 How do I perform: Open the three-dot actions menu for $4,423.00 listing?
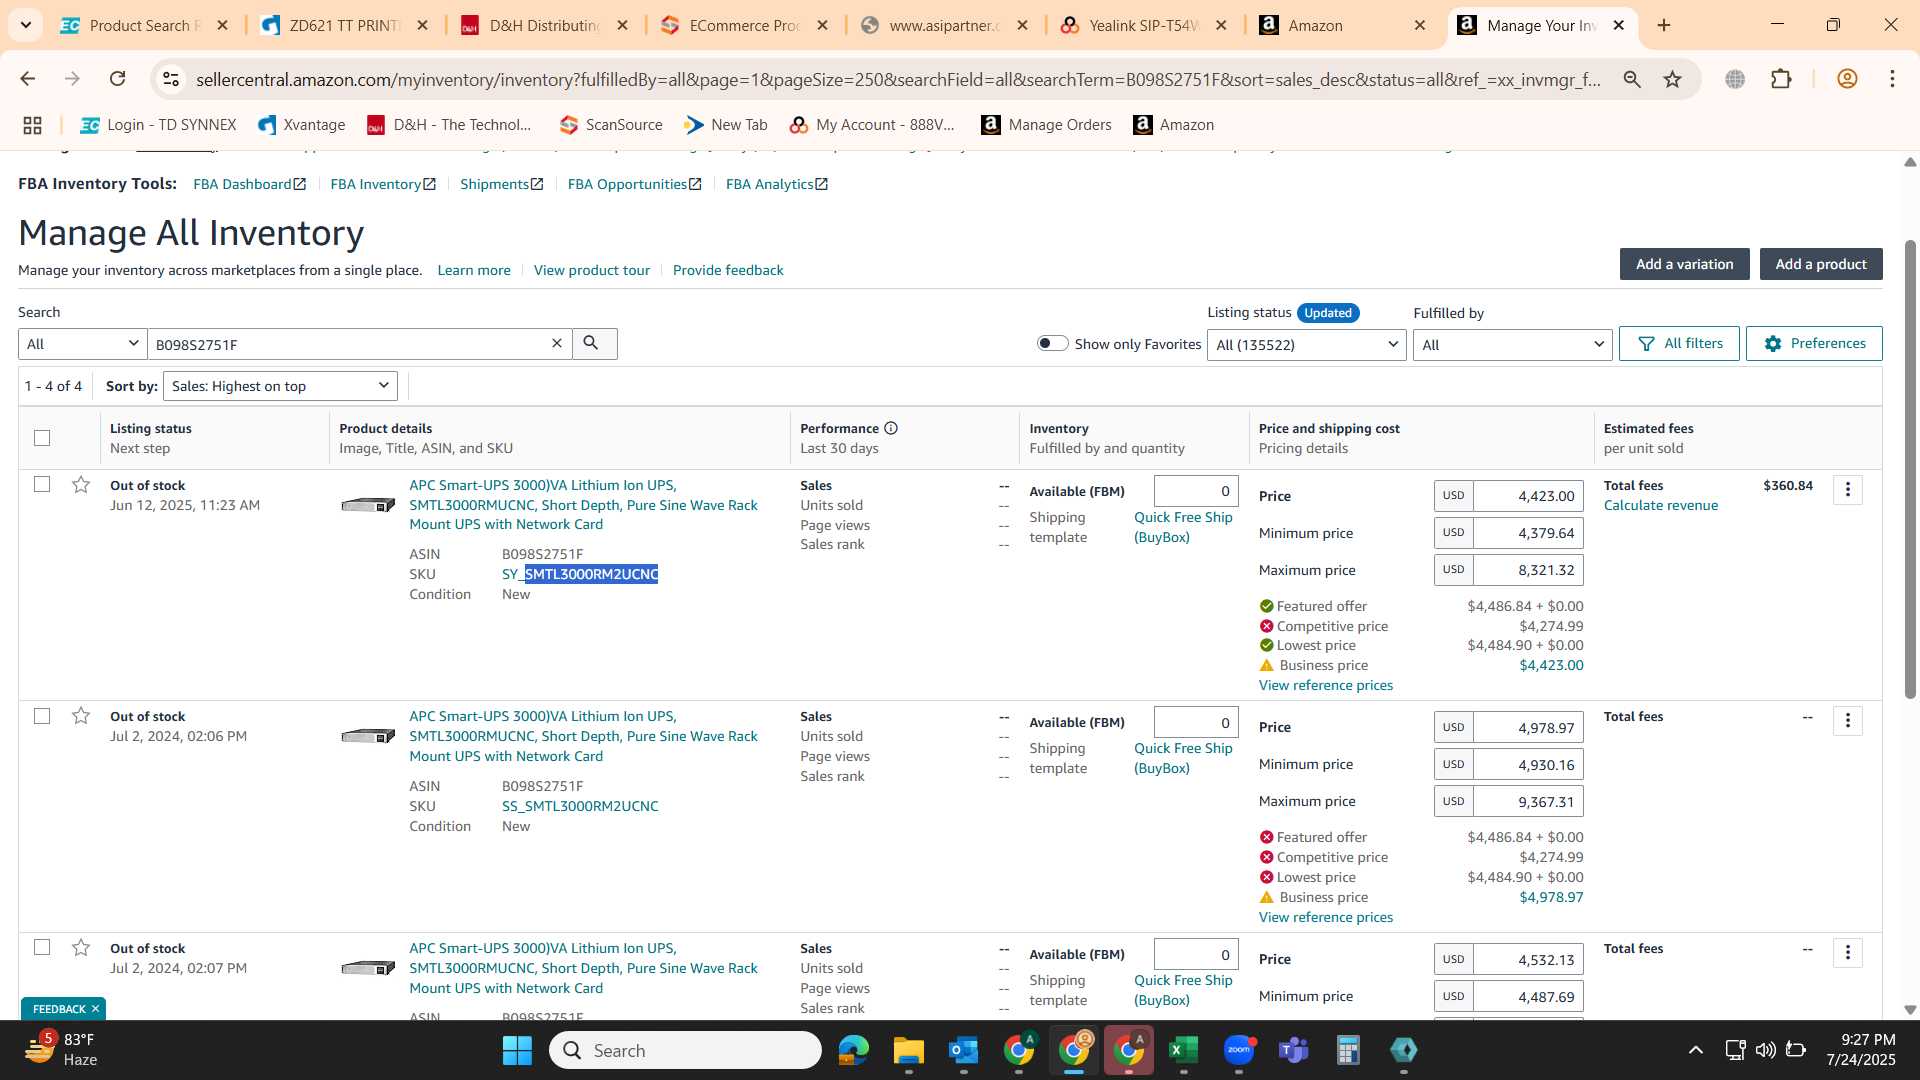point(1848,490)
